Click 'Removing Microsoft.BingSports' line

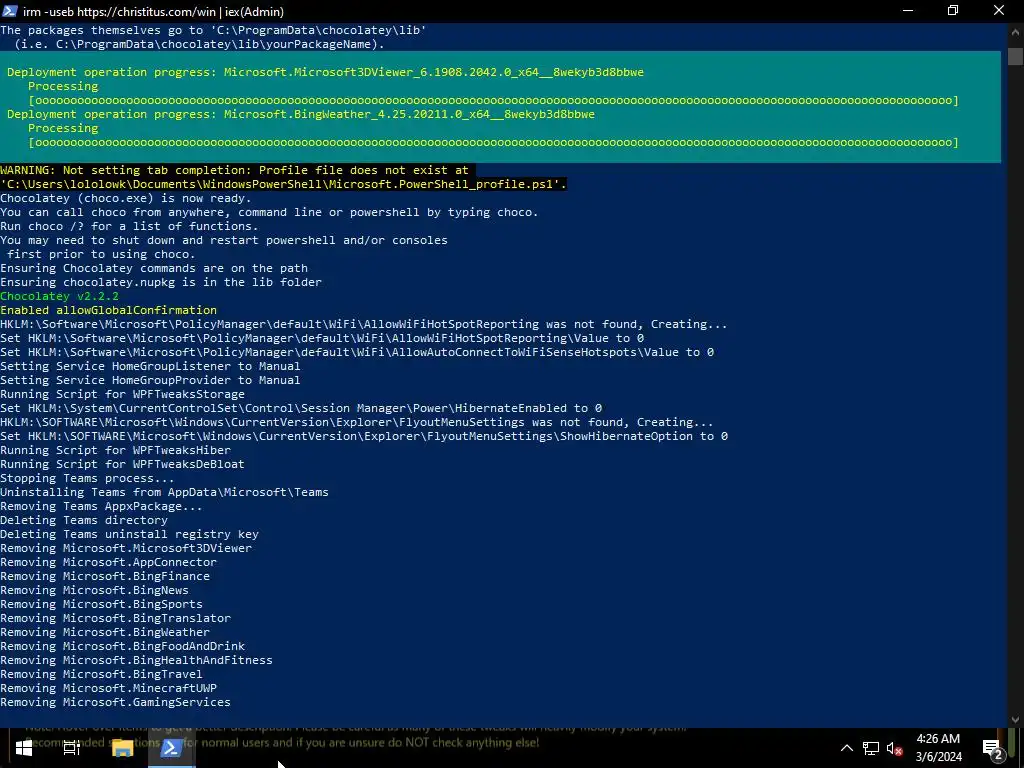tap(101, 604)
